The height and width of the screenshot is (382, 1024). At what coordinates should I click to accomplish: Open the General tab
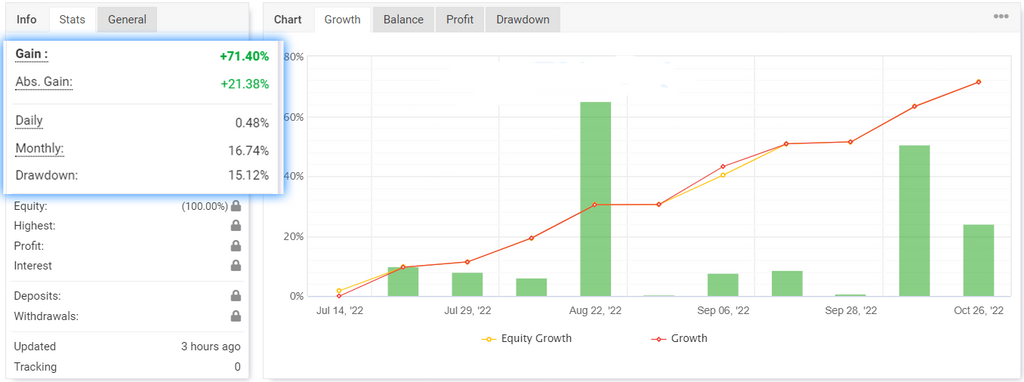[x=127, y=20]
